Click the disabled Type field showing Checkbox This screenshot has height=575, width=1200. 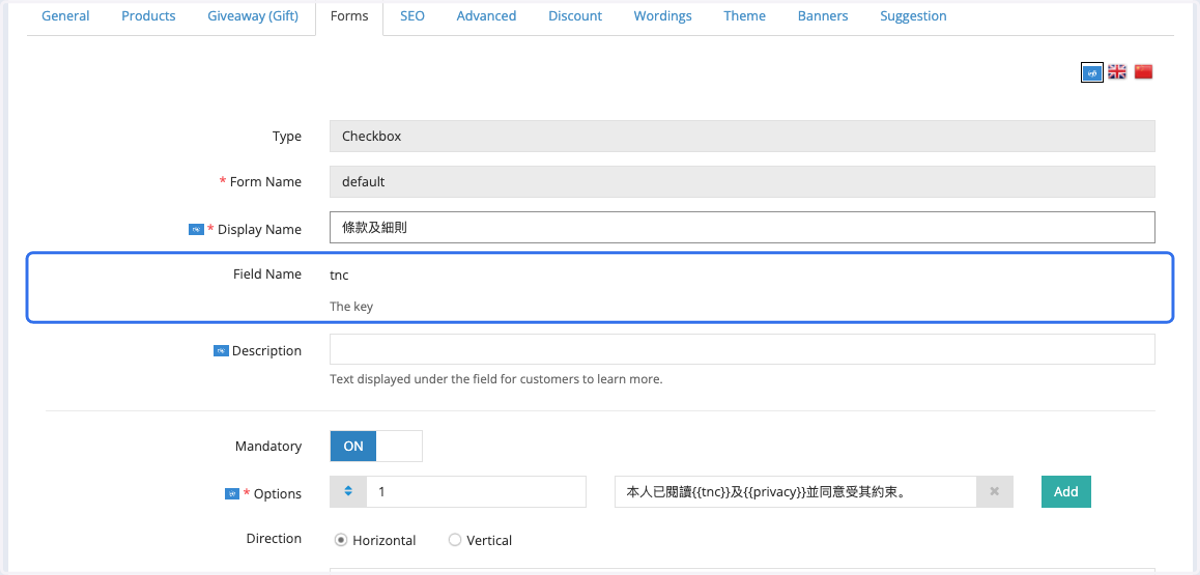(x=742, y=136)
